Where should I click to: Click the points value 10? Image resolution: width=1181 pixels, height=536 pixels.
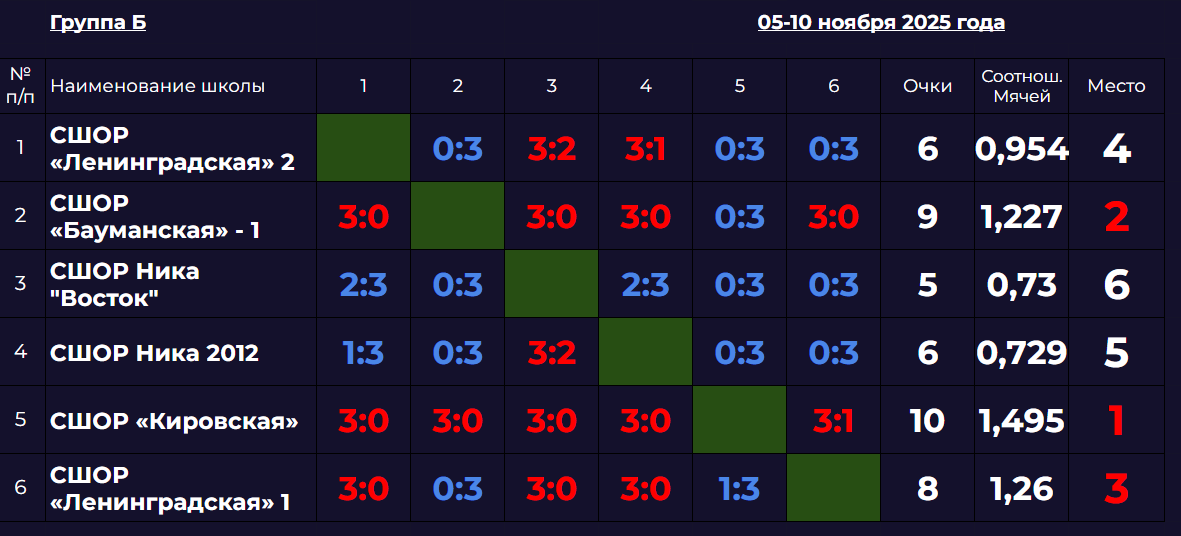(x=927, y=421)
